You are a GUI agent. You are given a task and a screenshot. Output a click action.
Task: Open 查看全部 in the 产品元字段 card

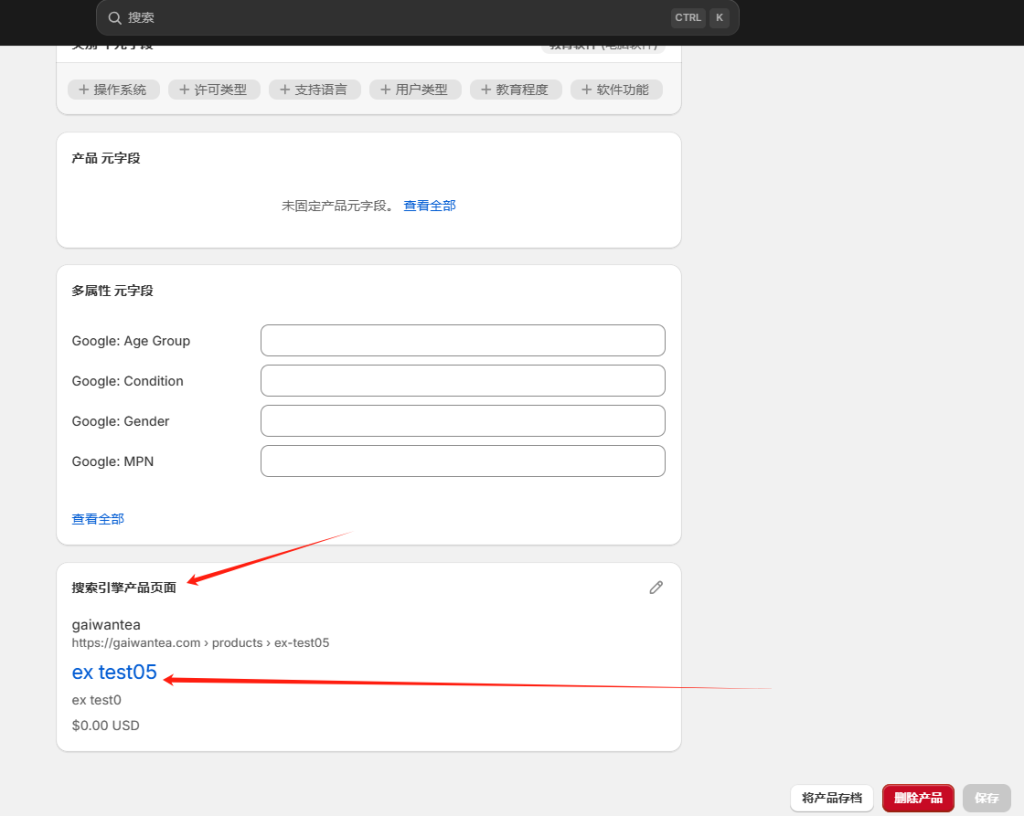click(x=429, y=205)
